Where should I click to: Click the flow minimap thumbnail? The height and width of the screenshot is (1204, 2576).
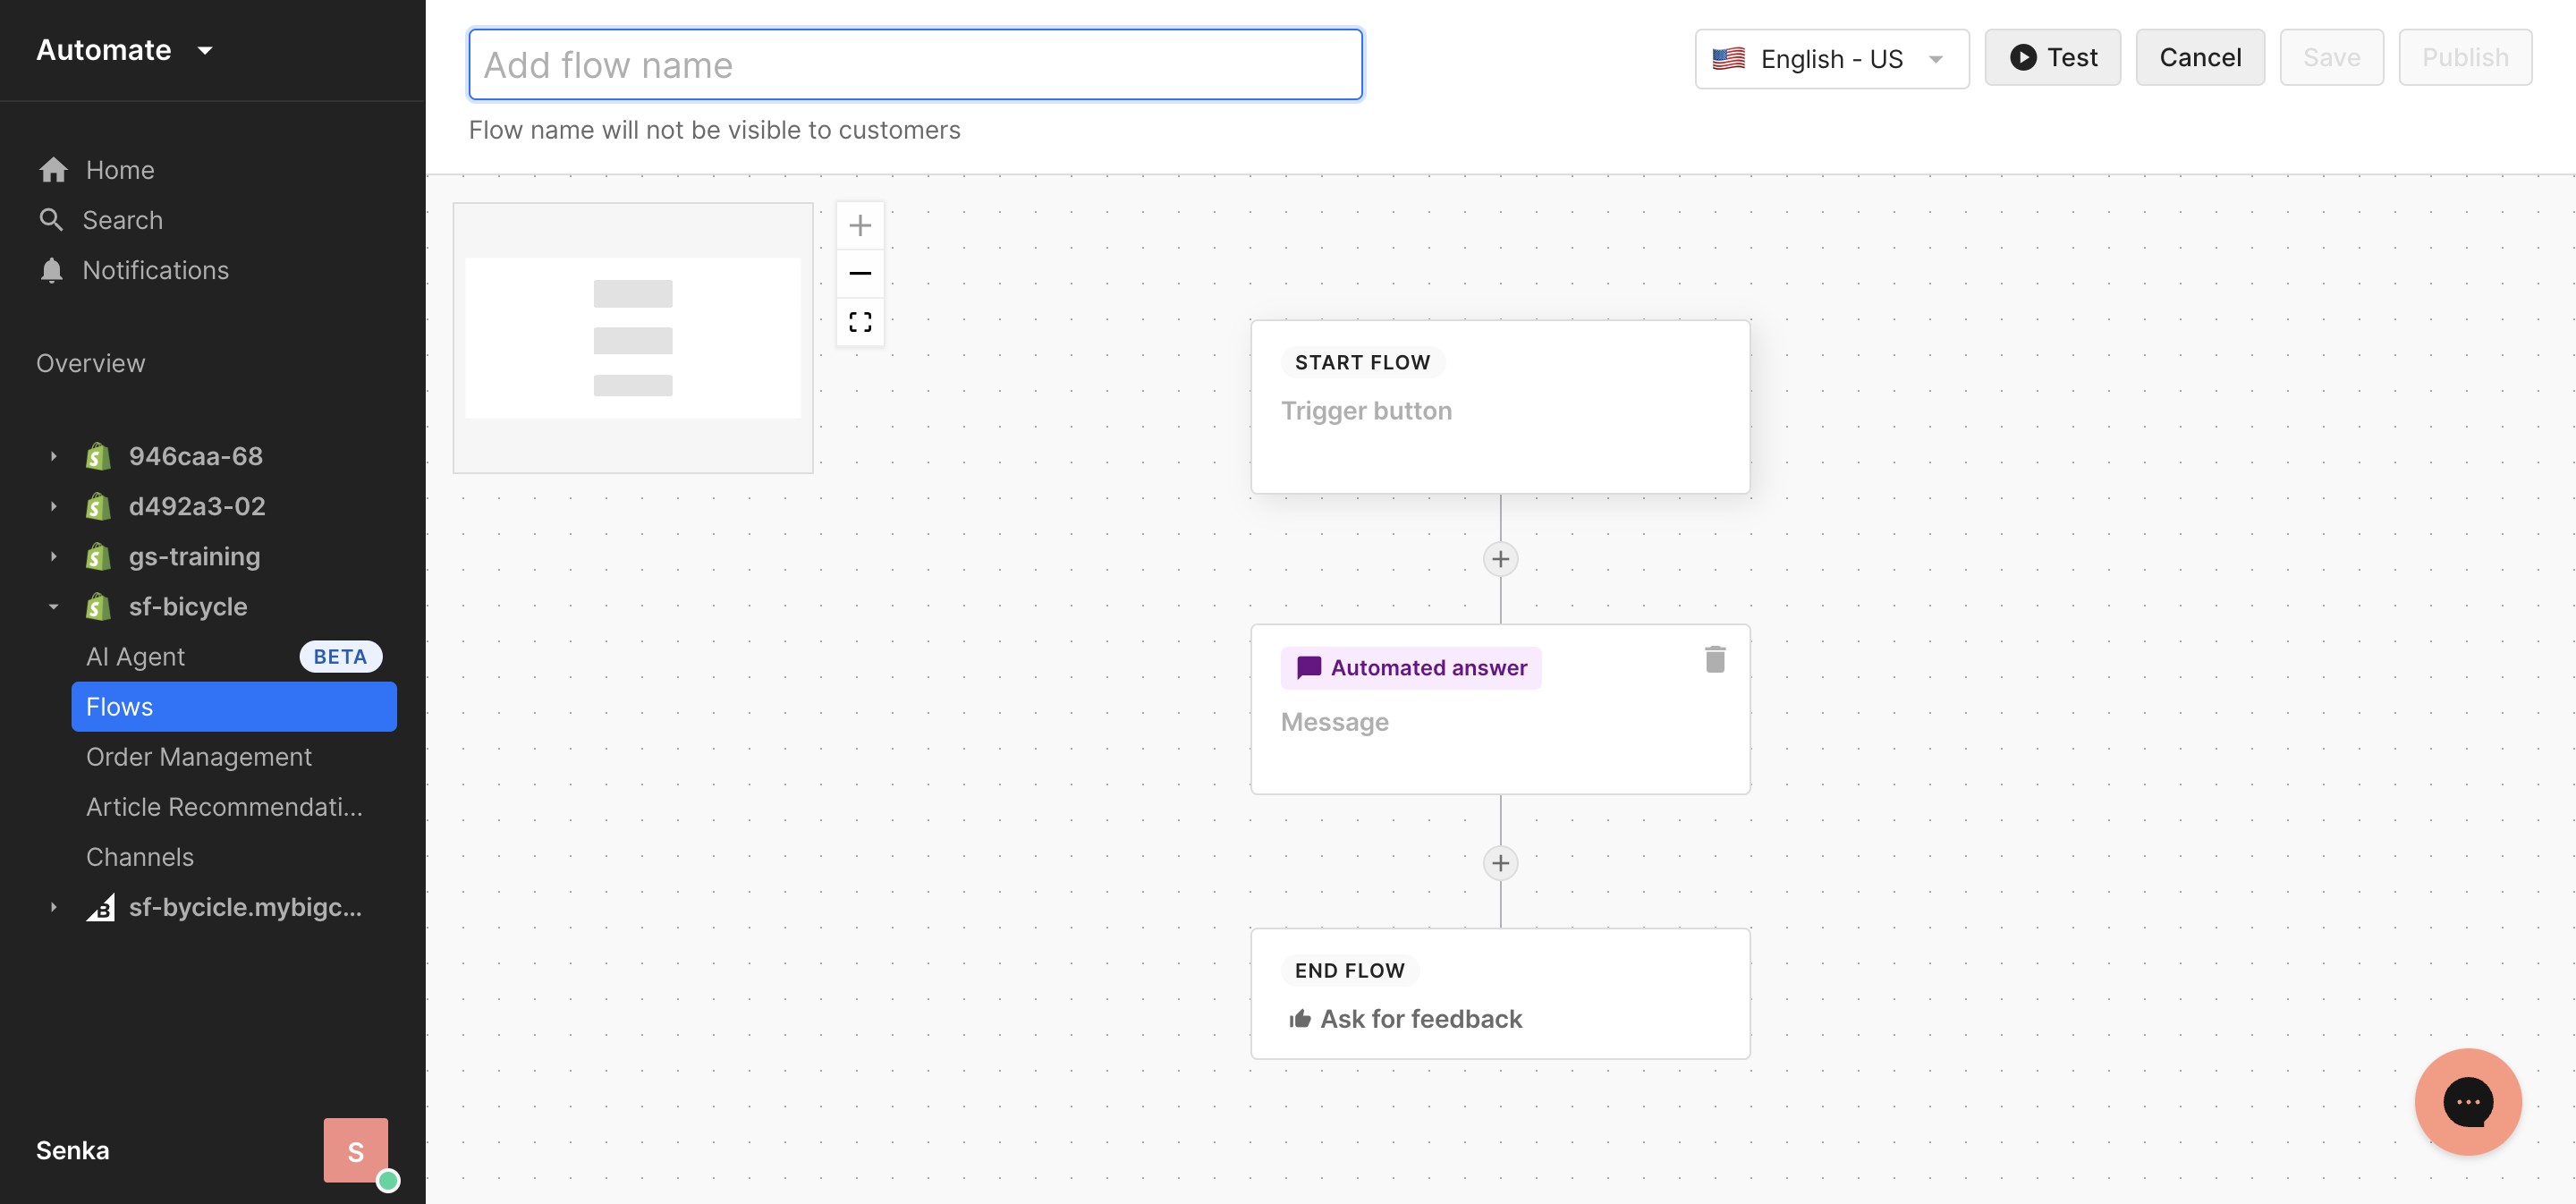pyautogui.click(x=633, y=338)
